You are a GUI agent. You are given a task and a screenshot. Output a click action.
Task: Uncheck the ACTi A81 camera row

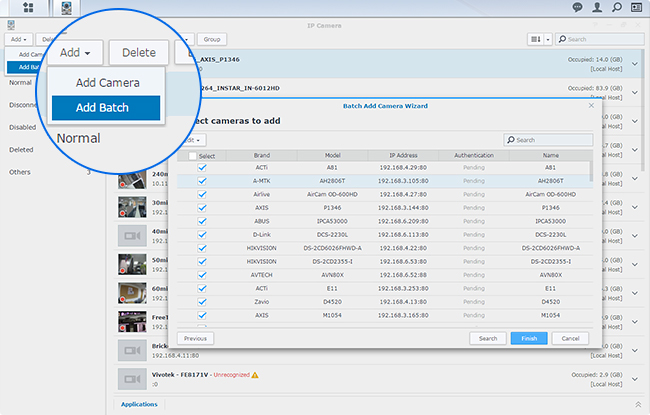pyautogui.click(x=202, y=168)
